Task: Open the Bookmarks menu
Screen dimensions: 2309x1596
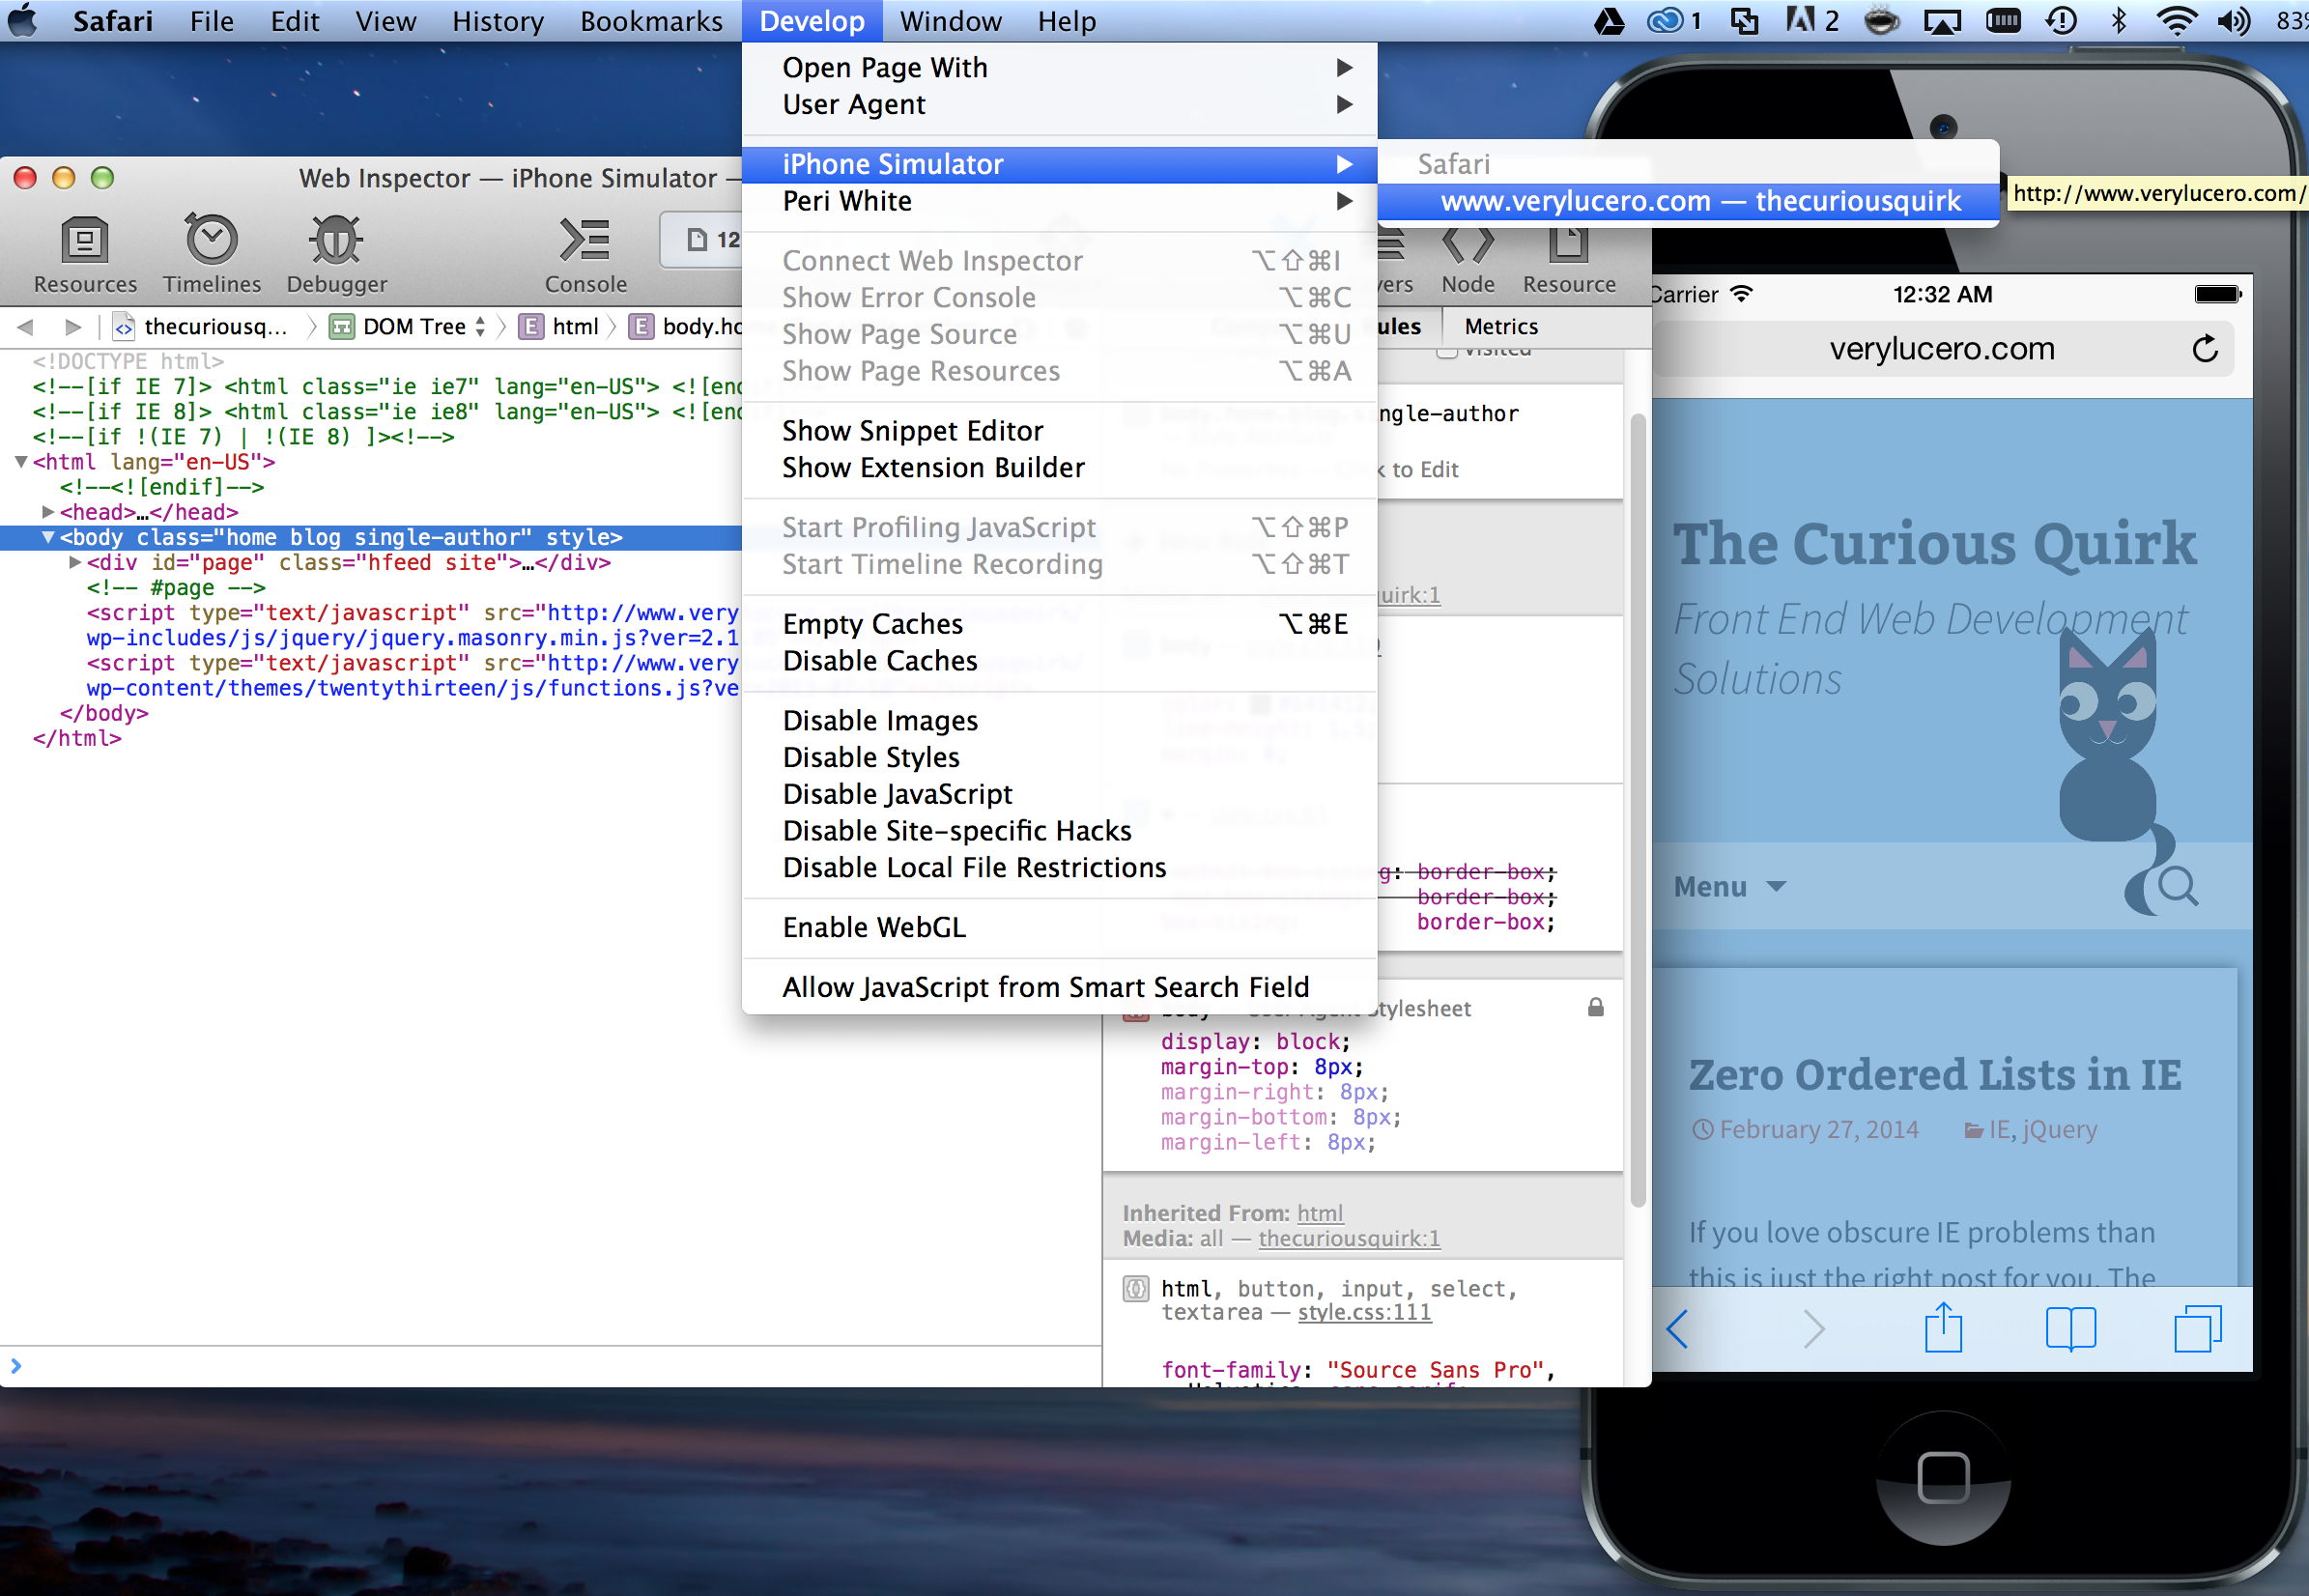Action: click(651, 20)
